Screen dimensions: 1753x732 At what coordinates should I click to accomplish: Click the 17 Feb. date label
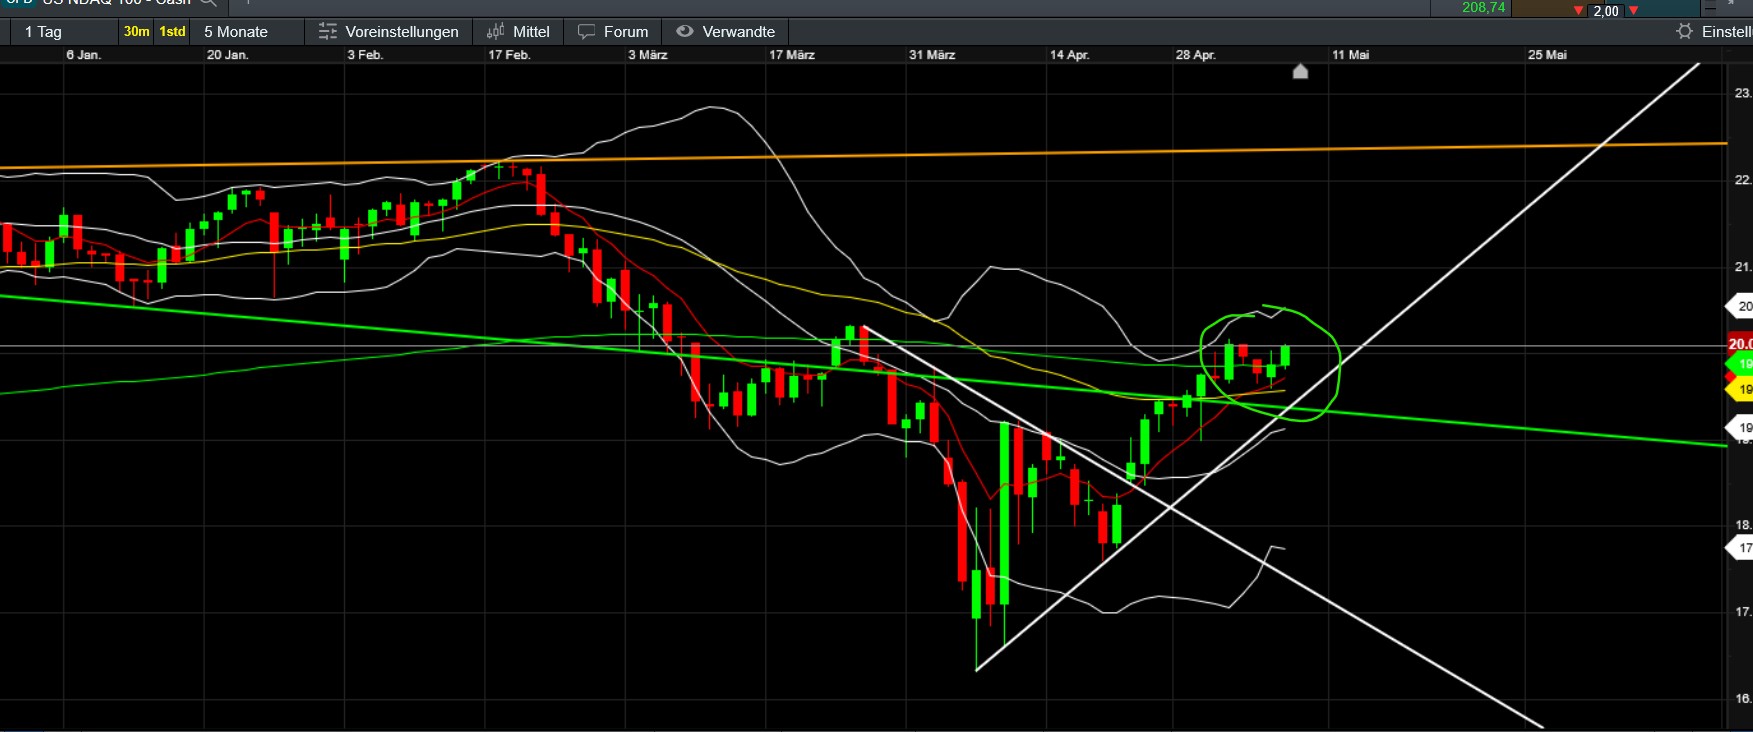(509, 55)
